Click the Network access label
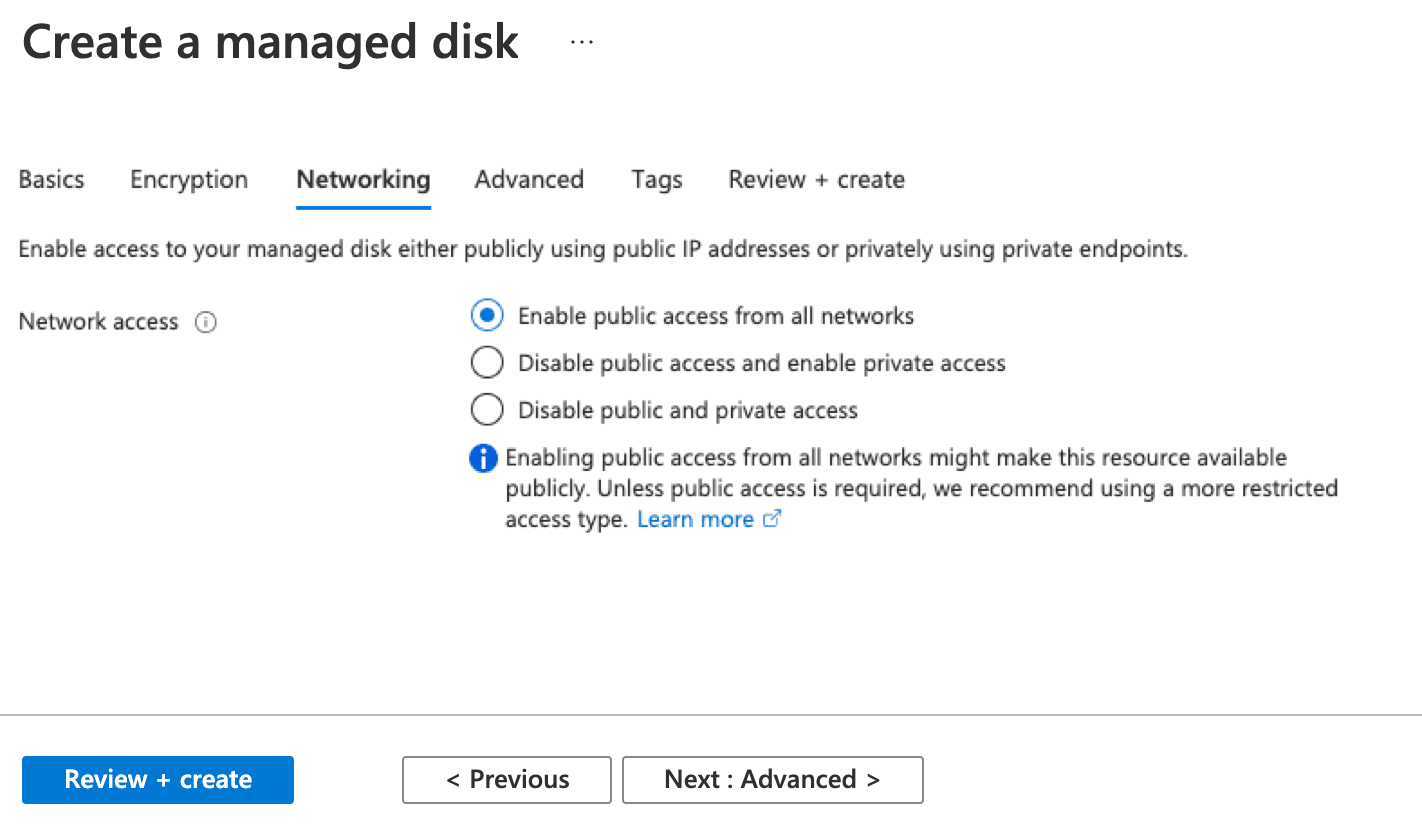 (97, 322)
